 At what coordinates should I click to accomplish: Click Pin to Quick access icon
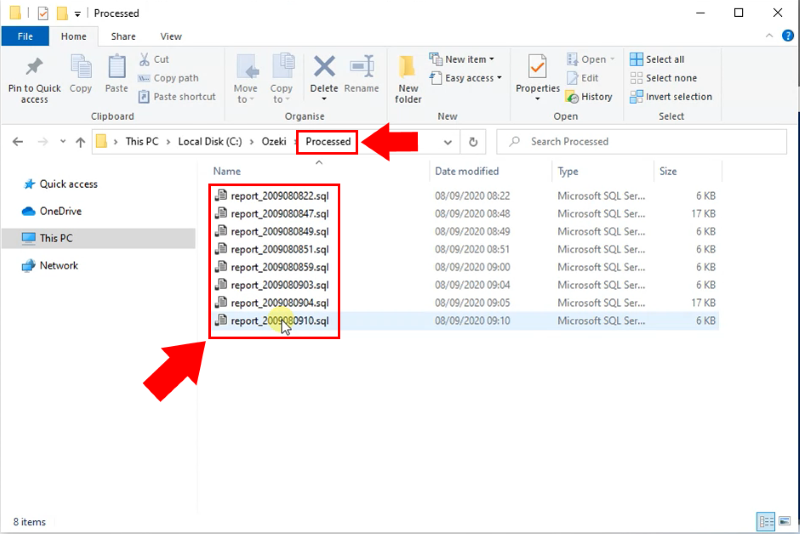[34, 67]
